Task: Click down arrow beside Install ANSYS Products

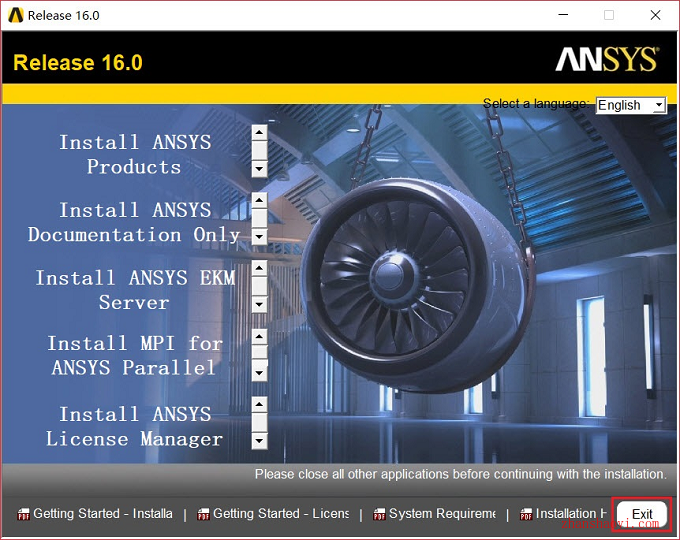Action: (x=259, y=169)
